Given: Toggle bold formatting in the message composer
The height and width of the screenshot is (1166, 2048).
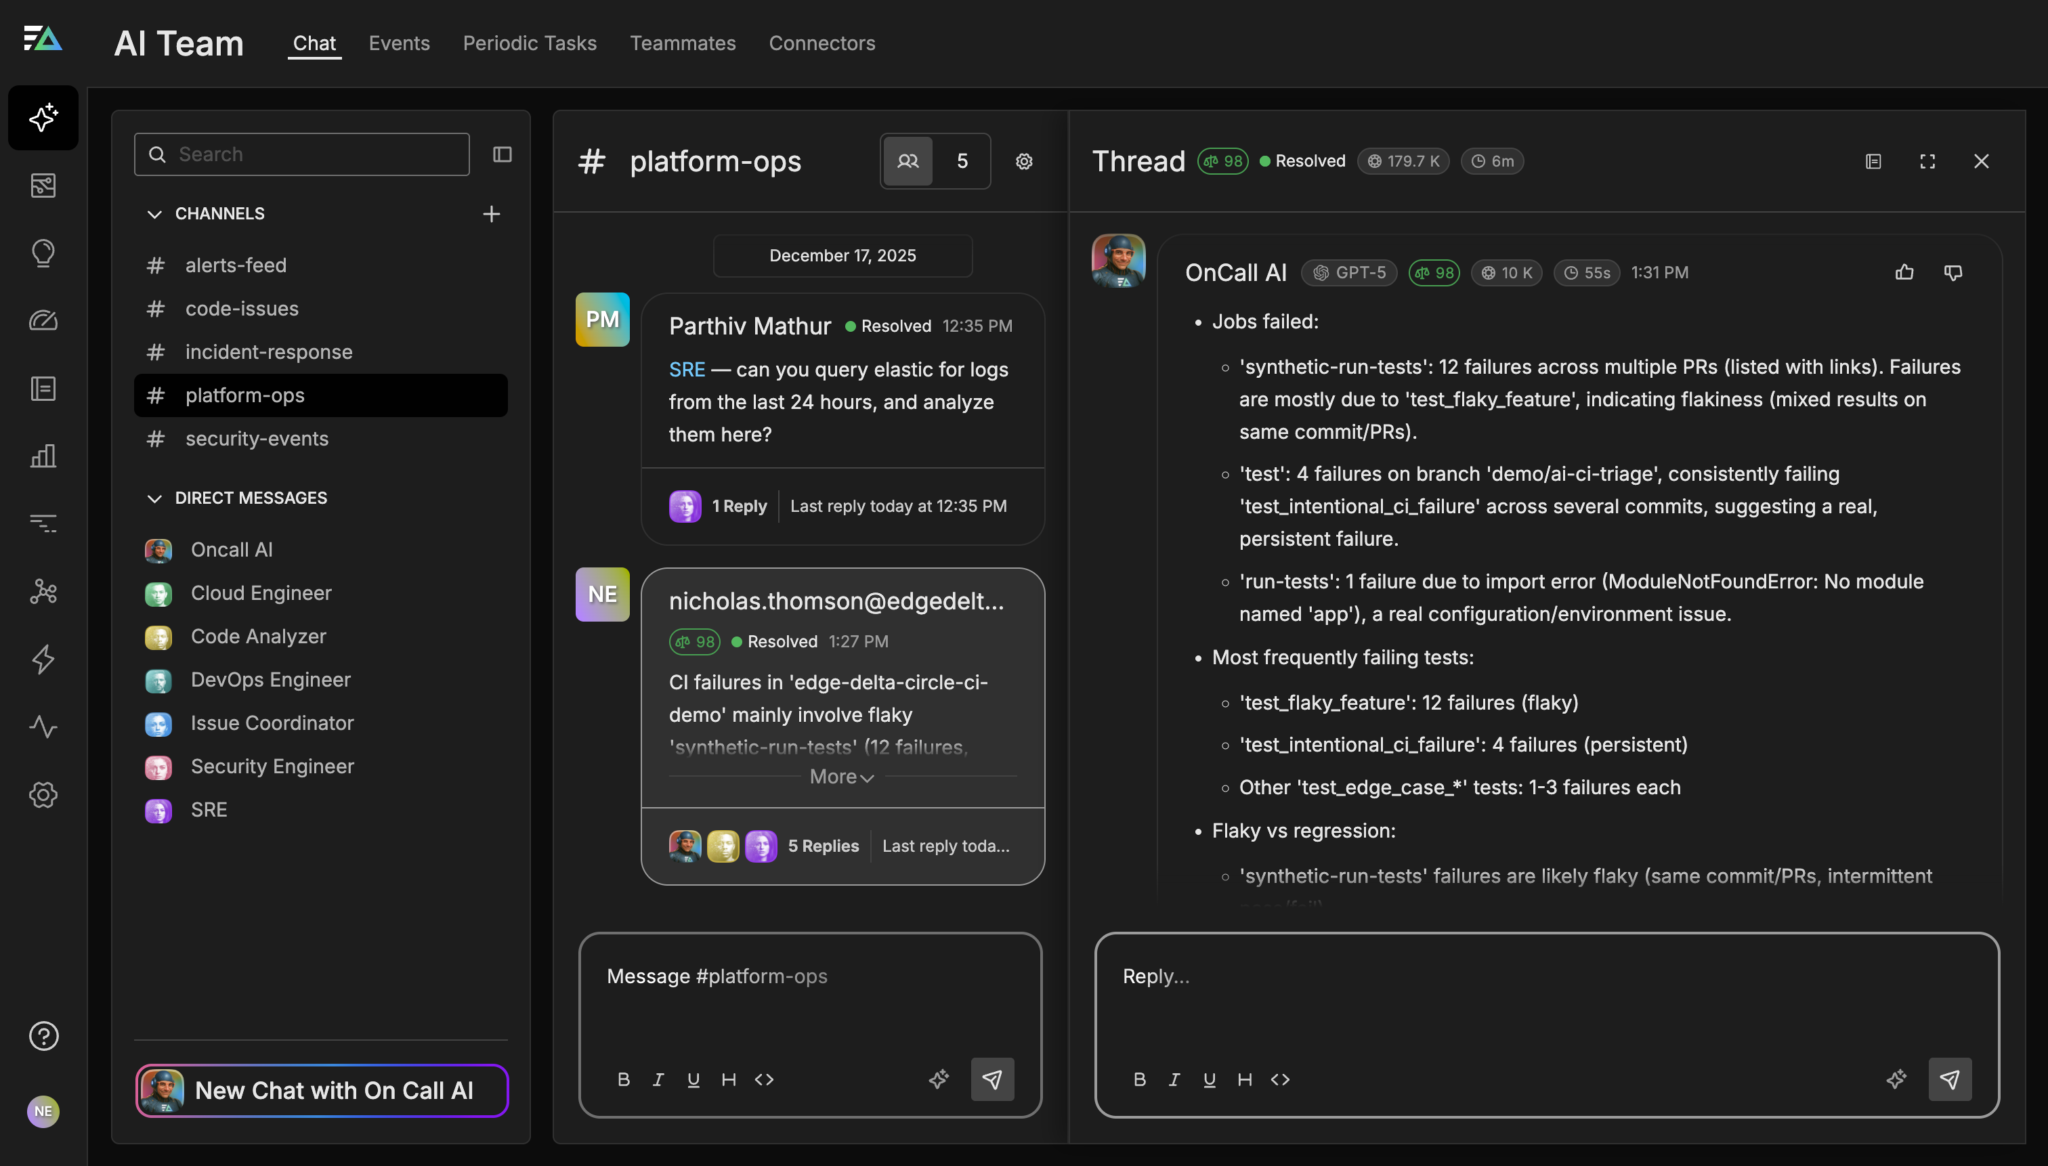Looking at the screenshot, I should (623, 1079).
